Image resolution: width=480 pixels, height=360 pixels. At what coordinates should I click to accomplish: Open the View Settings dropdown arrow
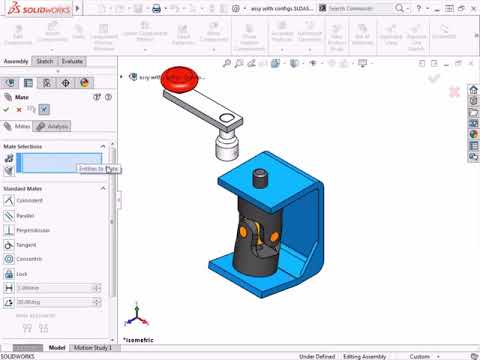[x=371, y=63]
